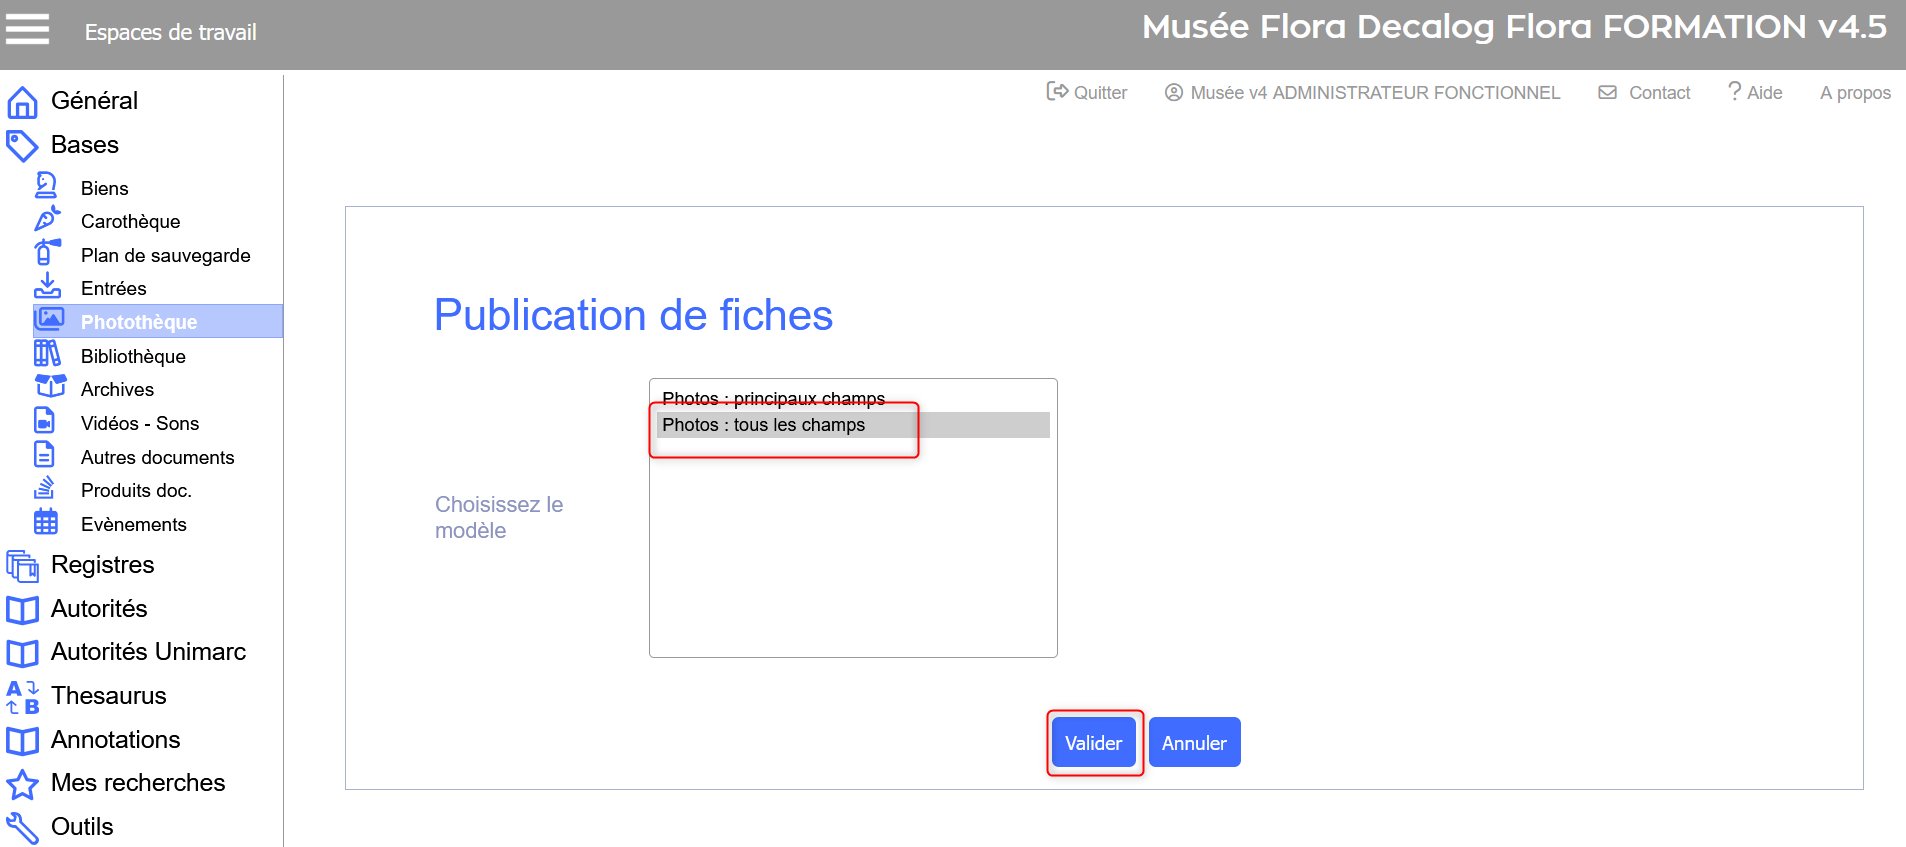Click the Entrées download icon
This screenshot has width=1906, height=847.
[47, 287]
